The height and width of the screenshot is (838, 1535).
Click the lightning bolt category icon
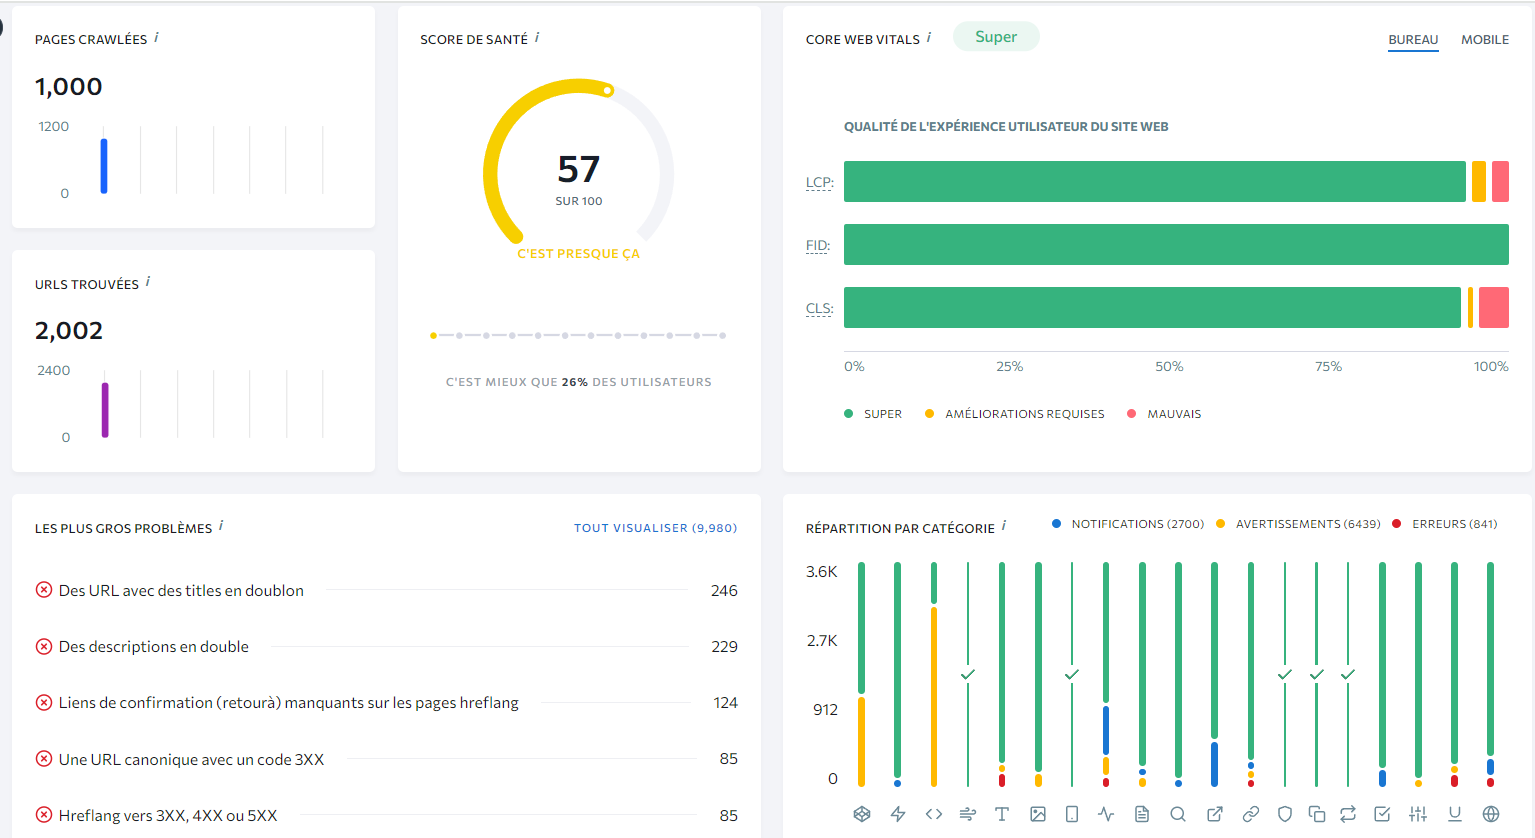tap(898, 814)
